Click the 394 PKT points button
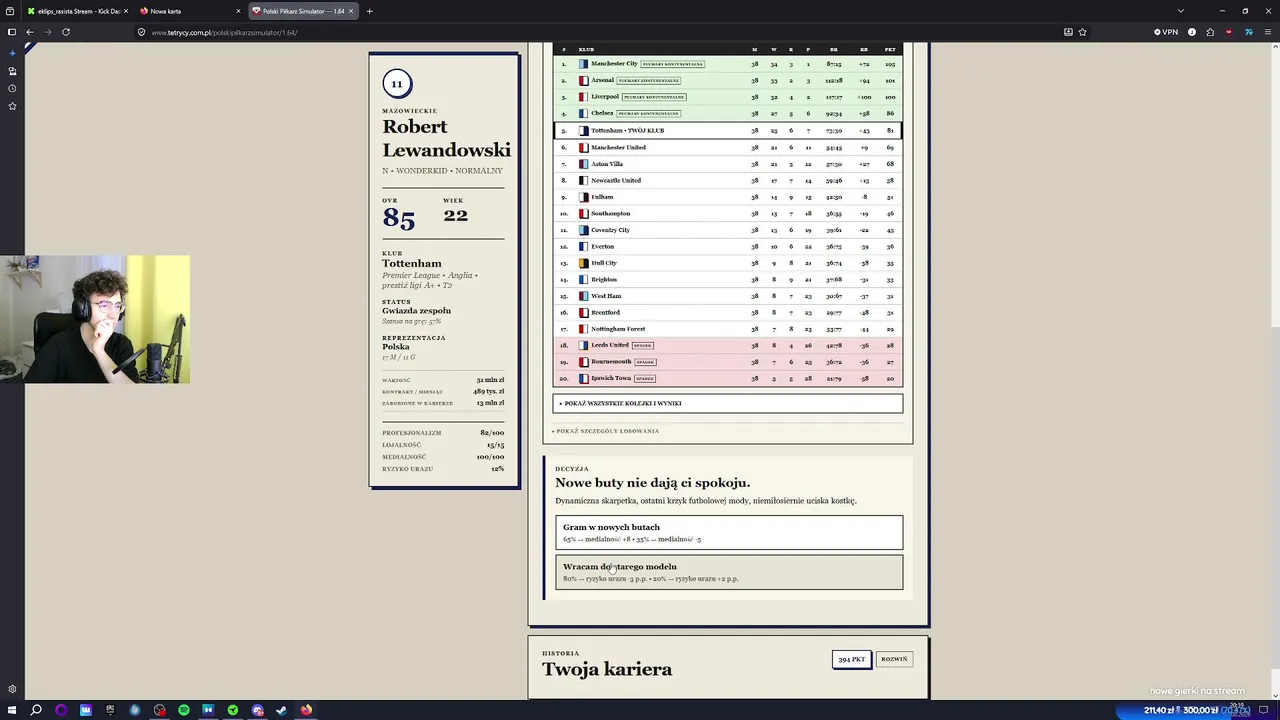This screenshot has height=720, width=1280. pyautogui.click(x=852, y=659)
